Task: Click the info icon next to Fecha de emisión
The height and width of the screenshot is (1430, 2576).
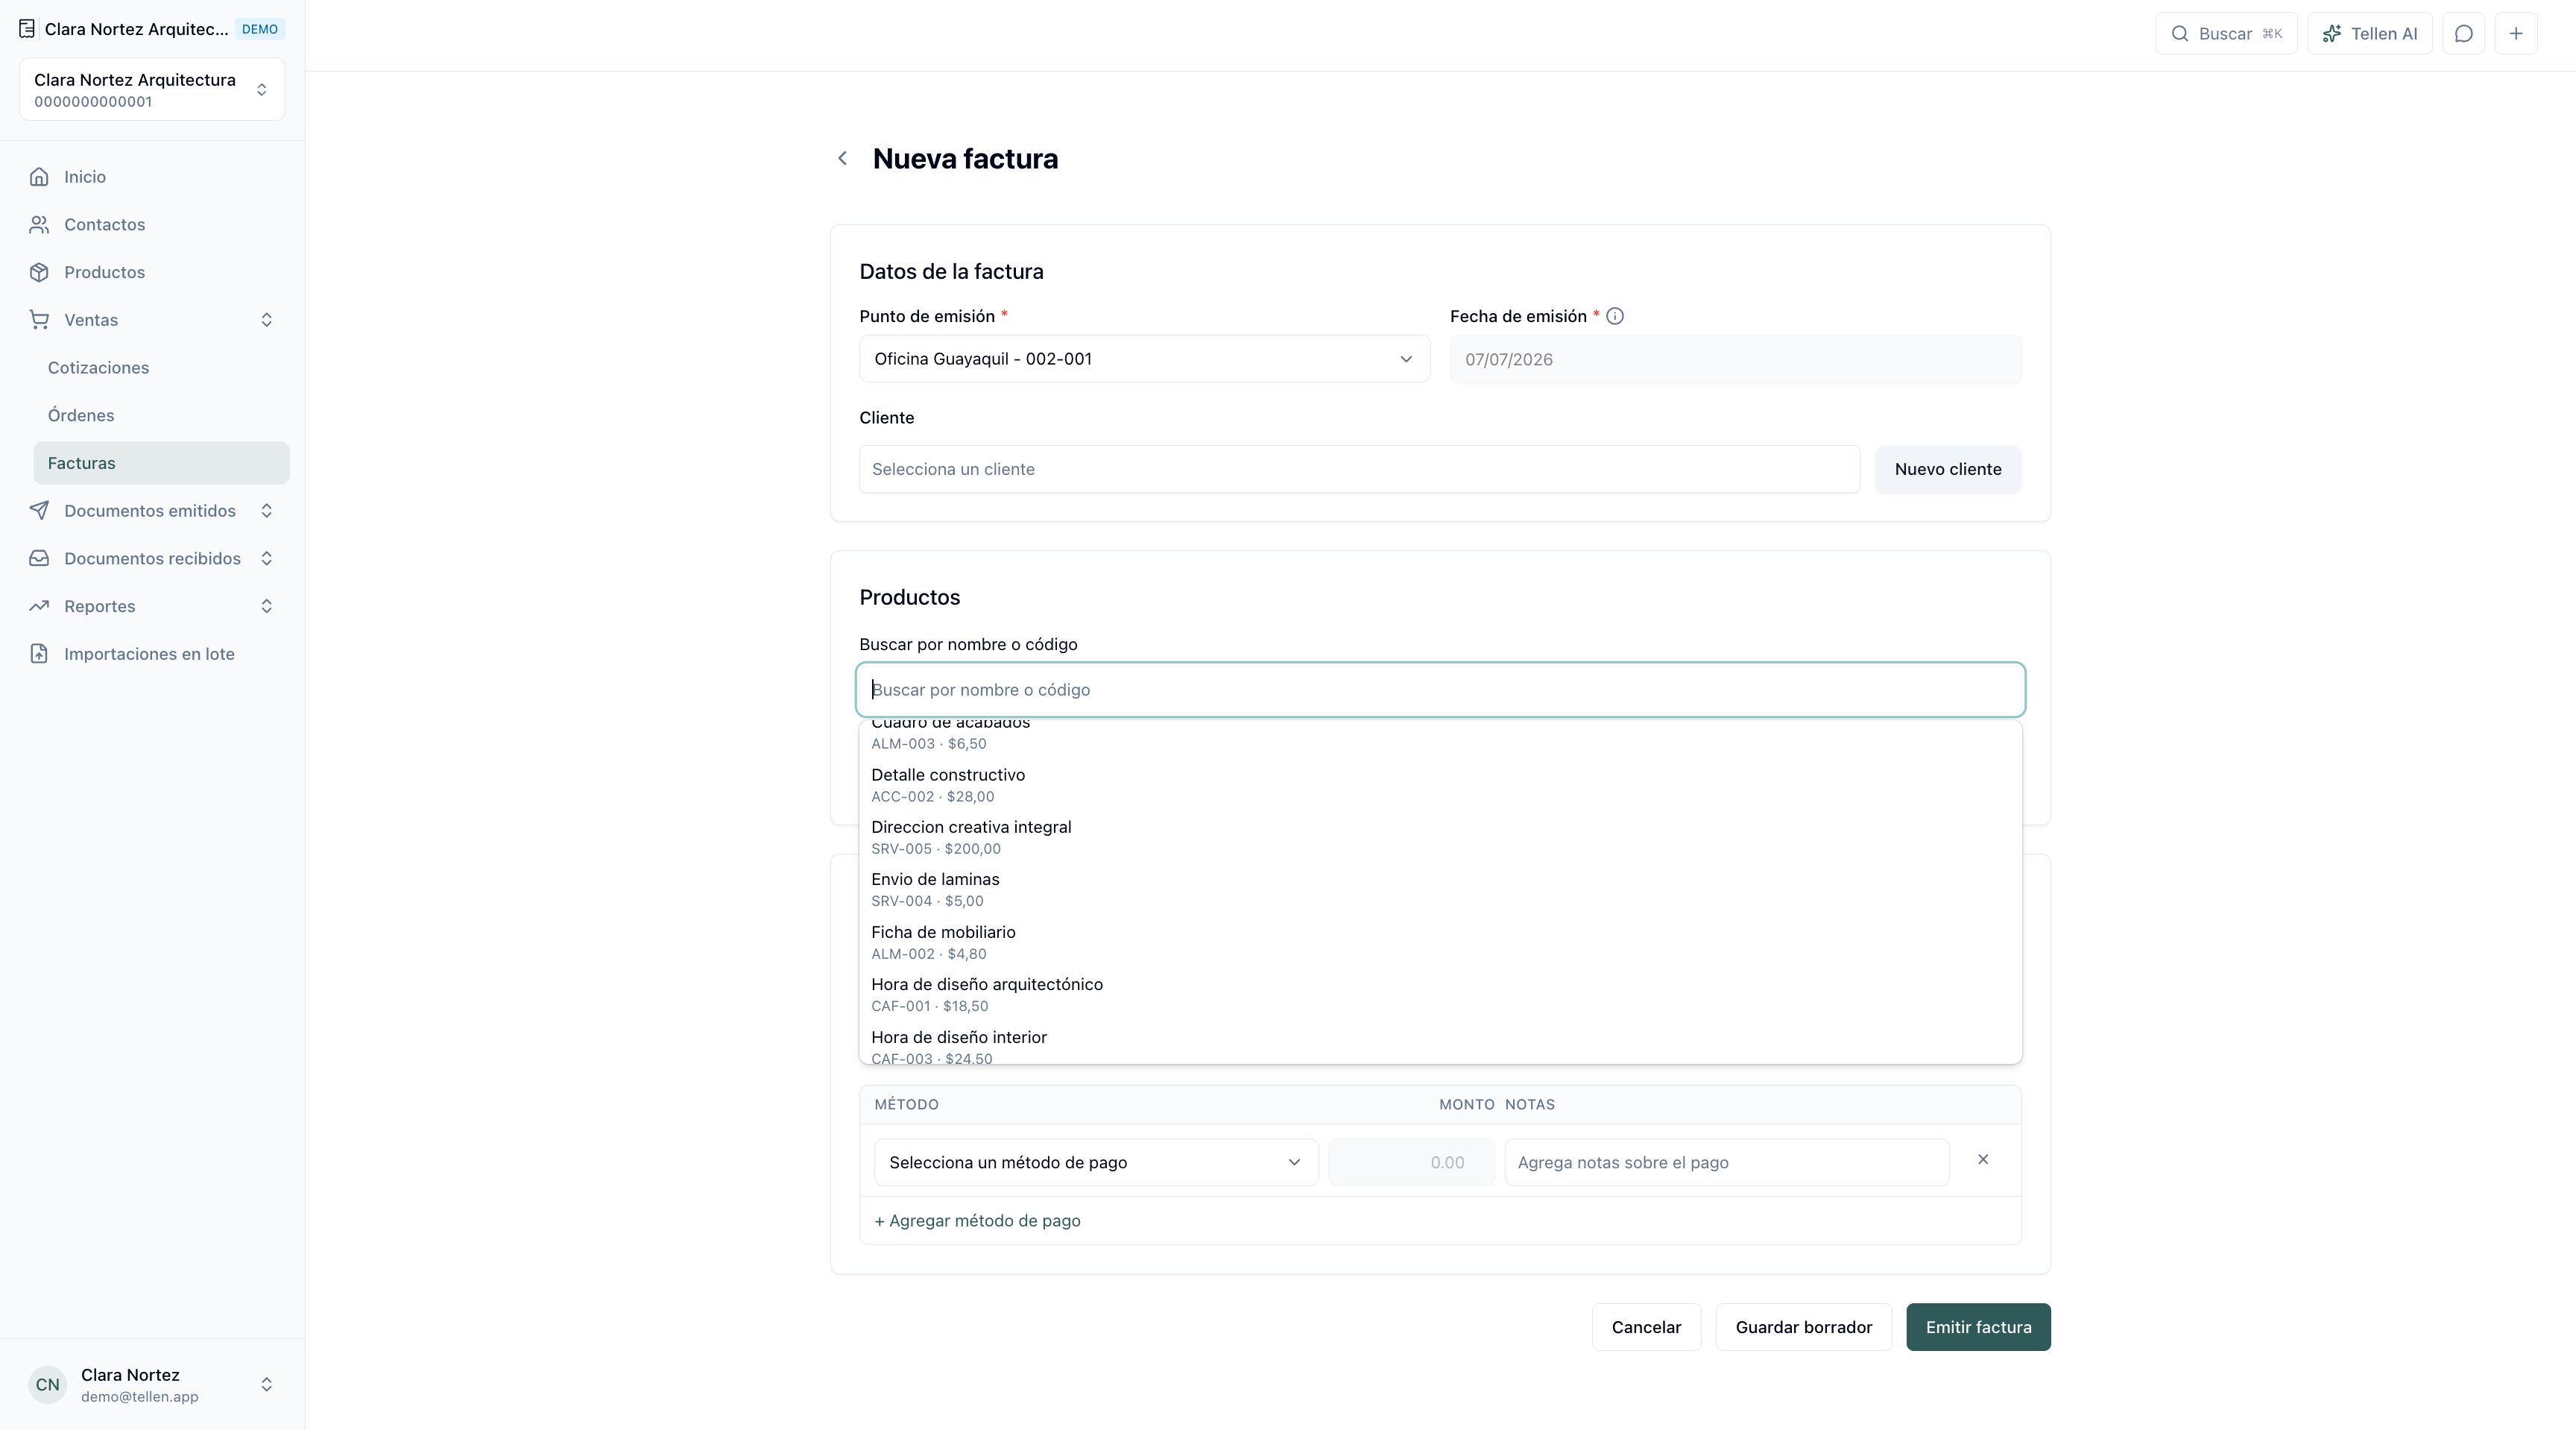Action: coord(1615,316)
